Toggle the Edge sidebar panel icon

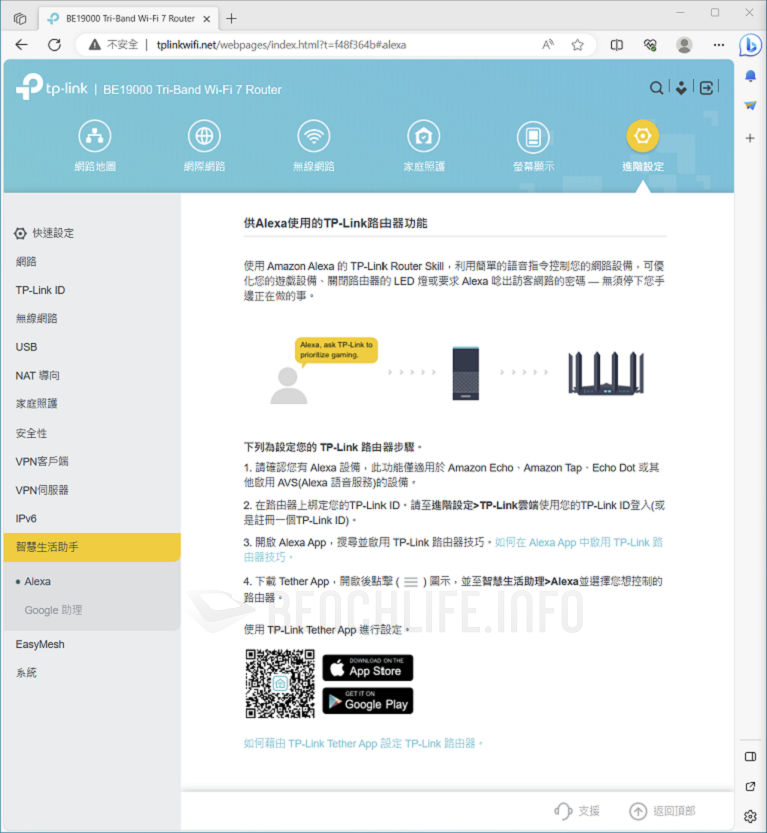tap(750, 756)
